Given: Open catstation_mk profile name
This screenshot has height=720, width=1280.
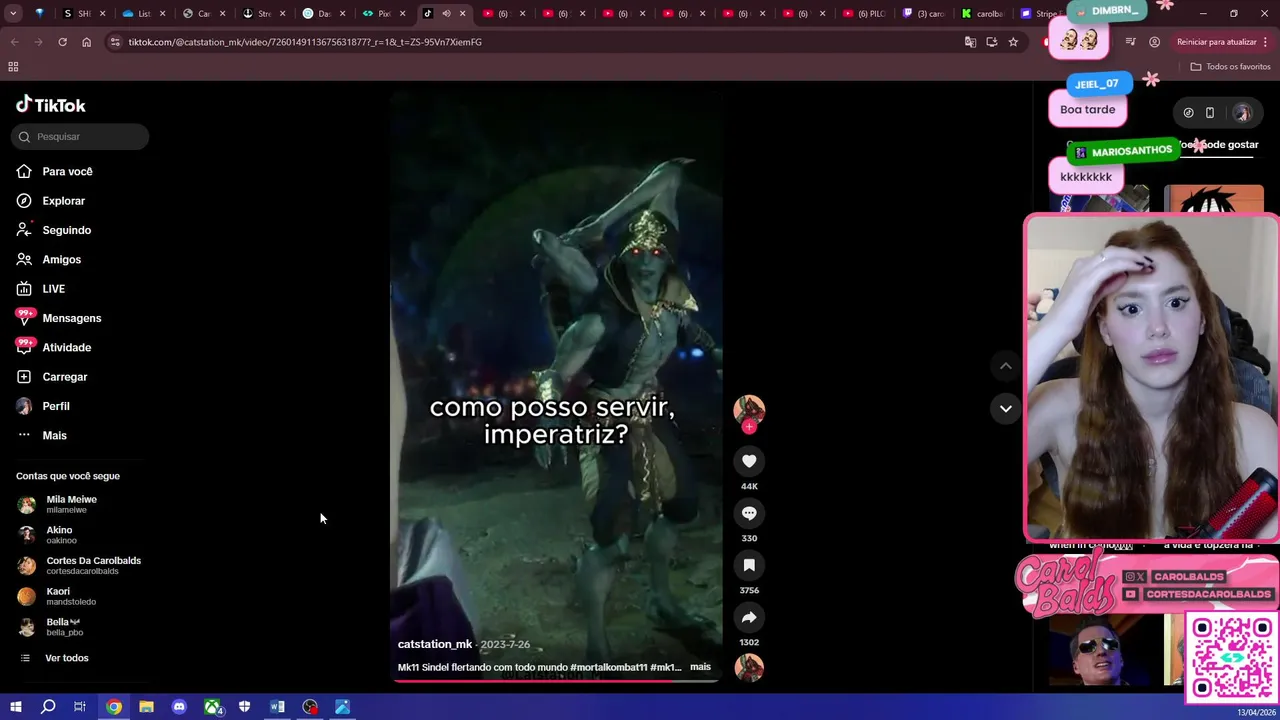Looking at the screenshot, I should pyautogui.click(x=435, y=644).
